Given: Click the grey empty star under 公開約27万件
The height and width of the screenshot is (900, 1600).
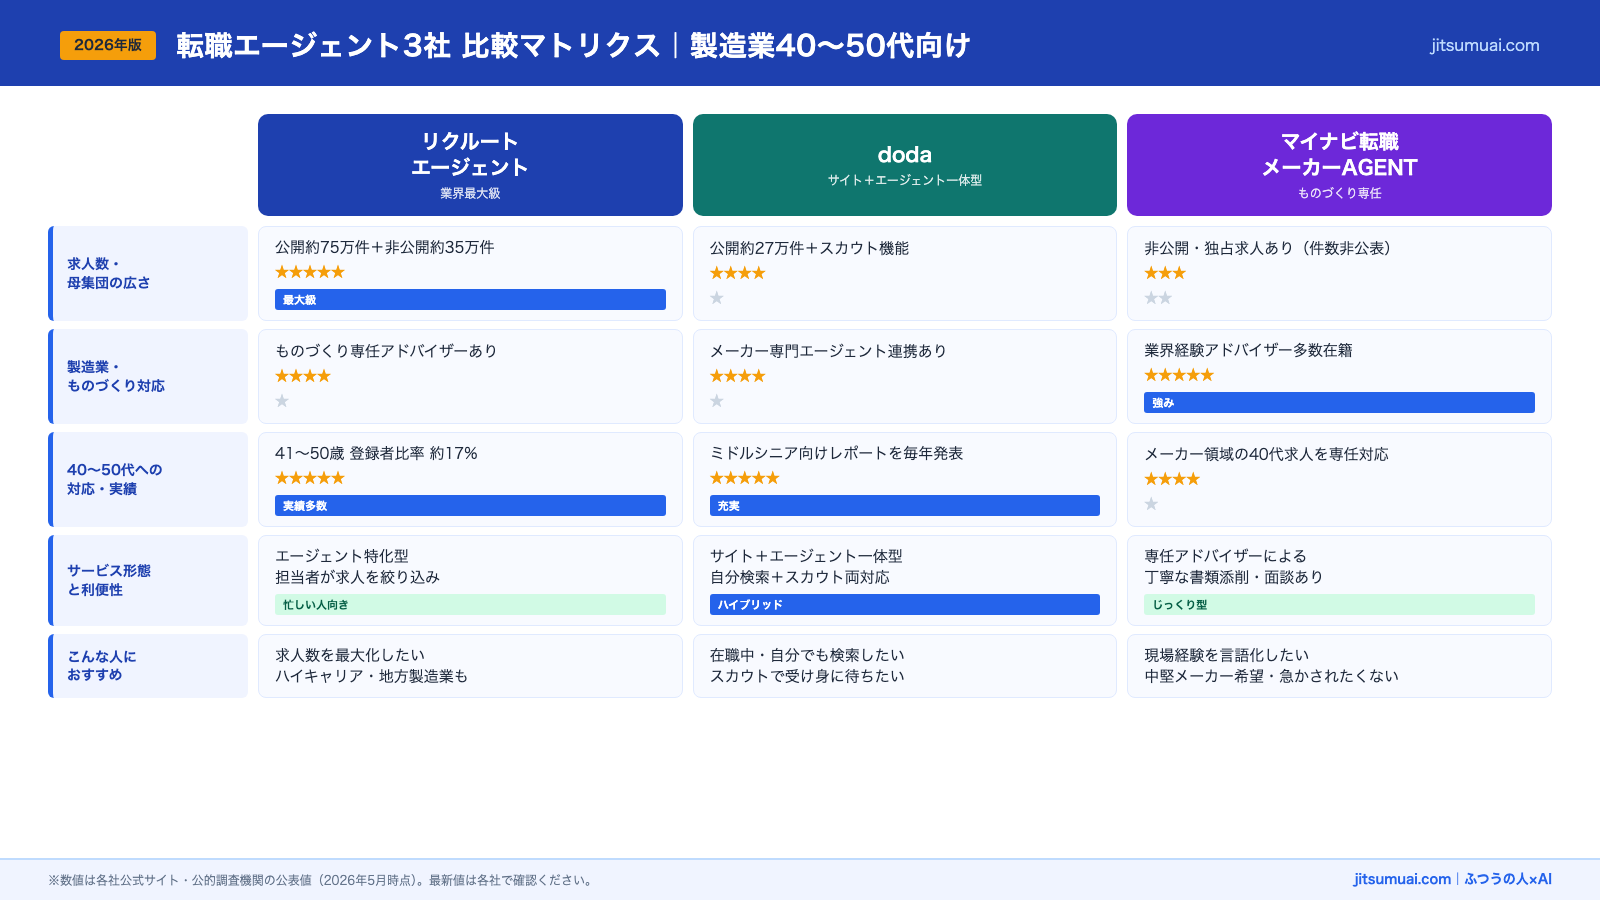Looking at the screenshot, I should click(717, 298).
